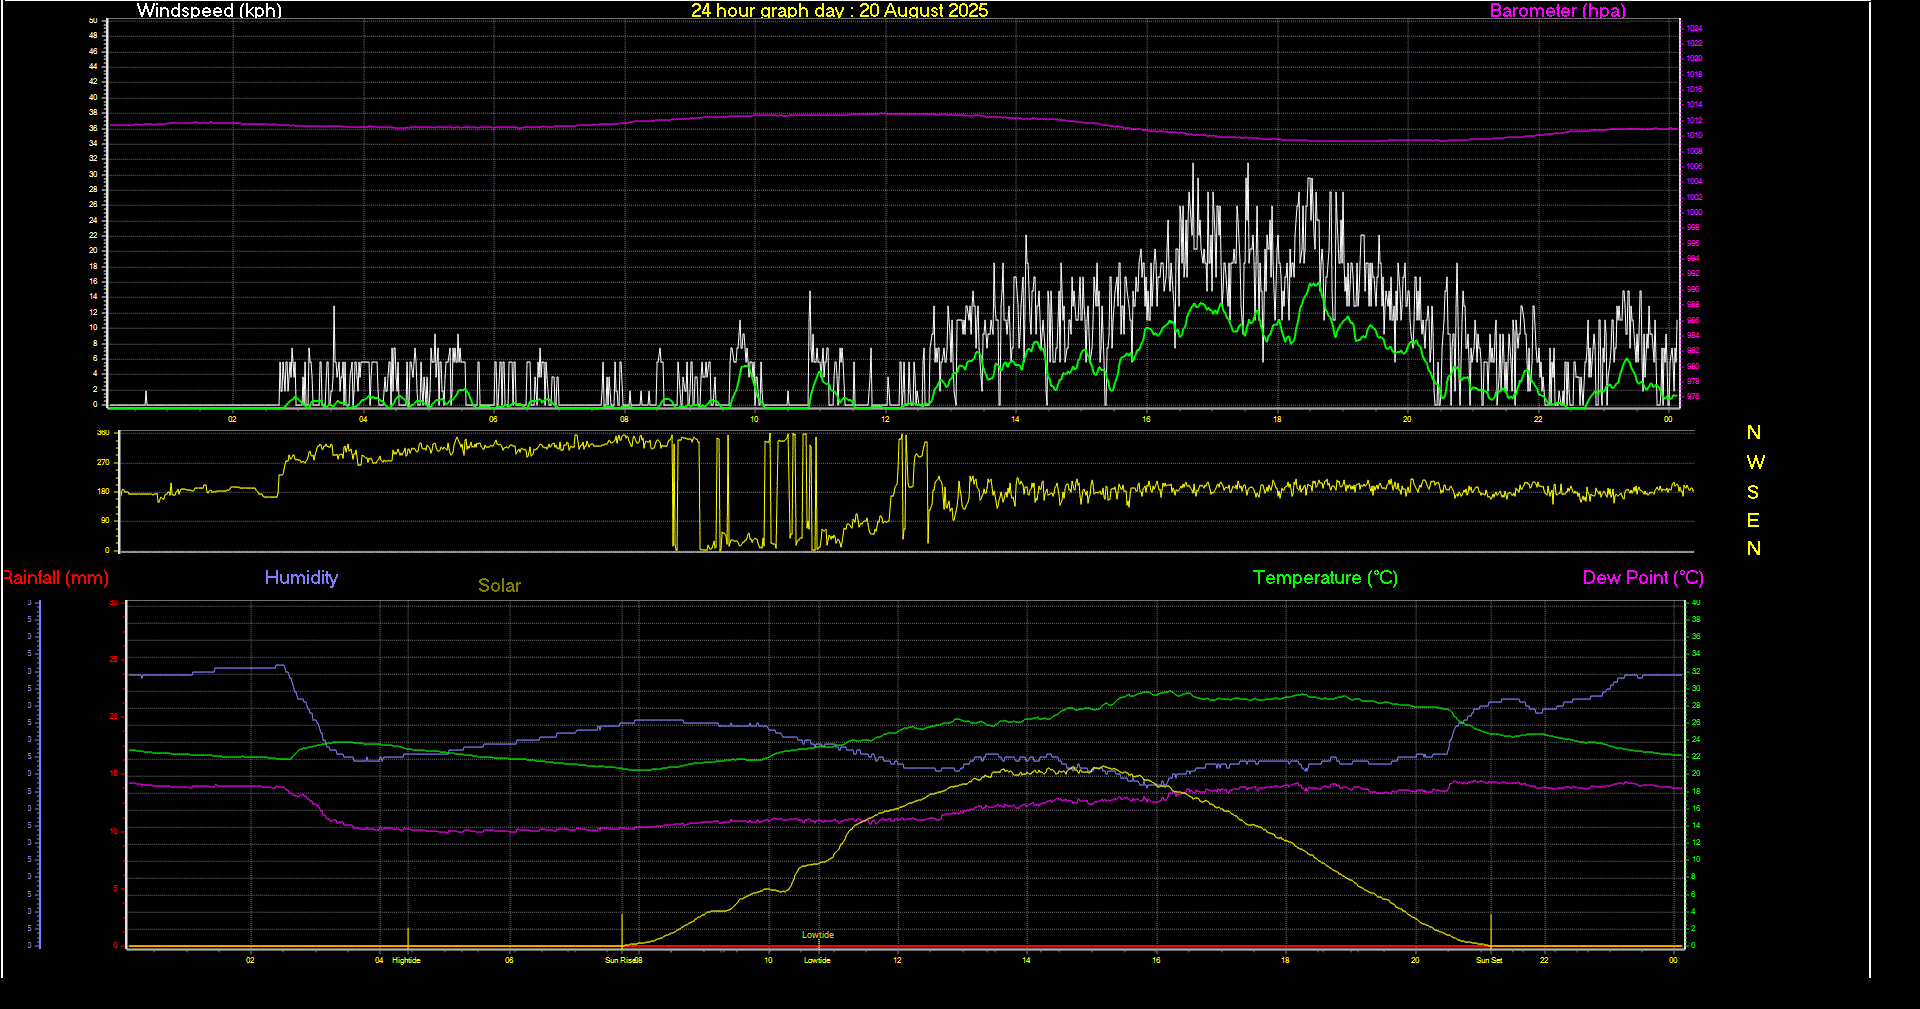Viewport: 1920px width, 1009px height.
Task: Click the red 15 on rainfall scale
Action: tap(113, 773)
